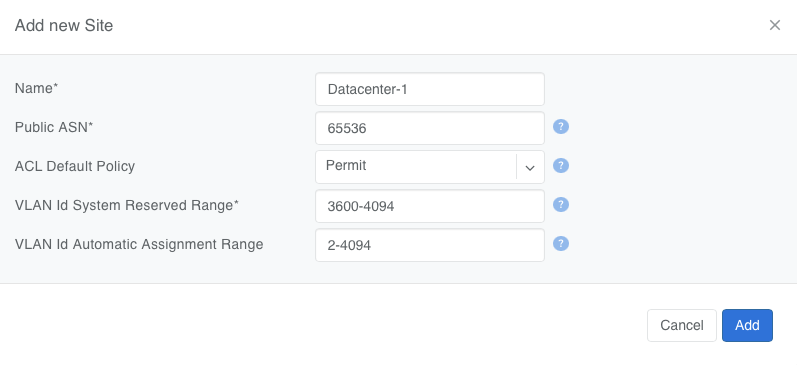Click the VLAN Id Automatic Assignment Range label

click(x=139, y=244)
